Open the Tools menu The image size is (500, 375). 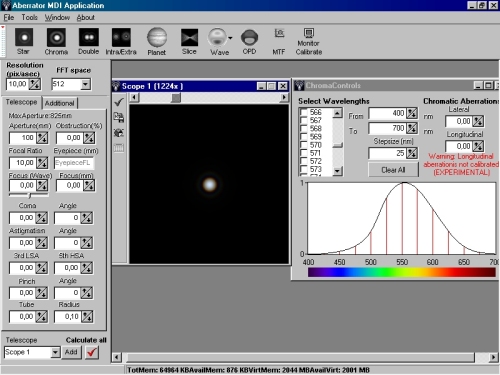click(x=30, y=18)
